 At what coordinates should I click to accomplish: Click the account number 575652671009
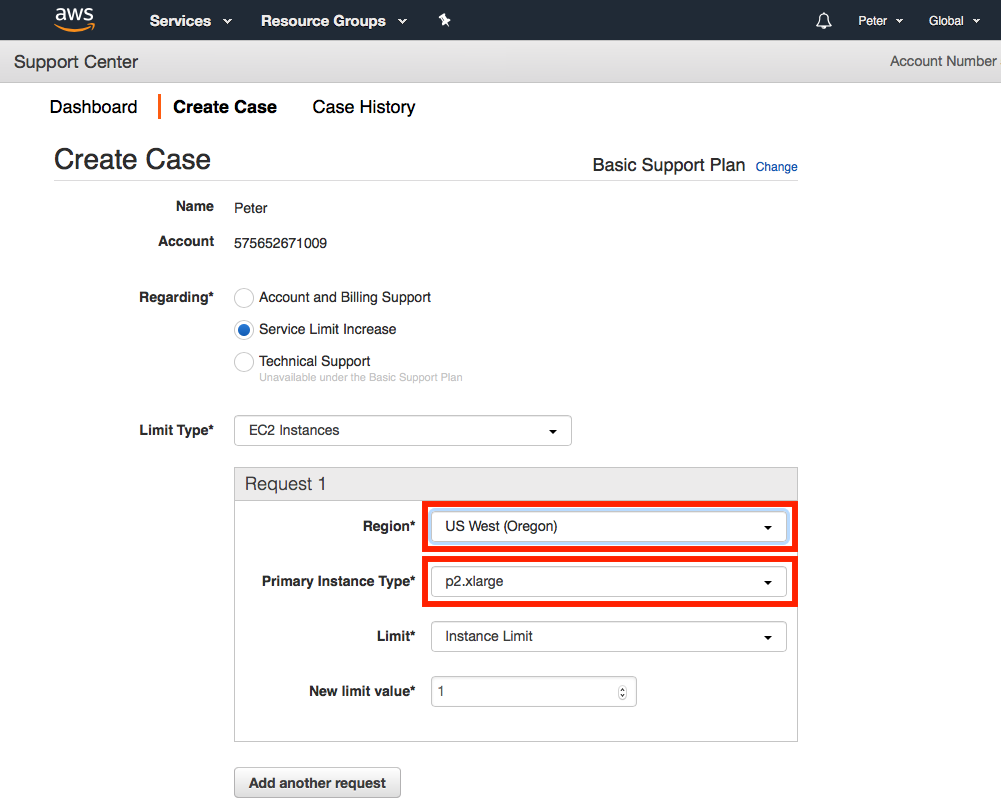point(280,243)
